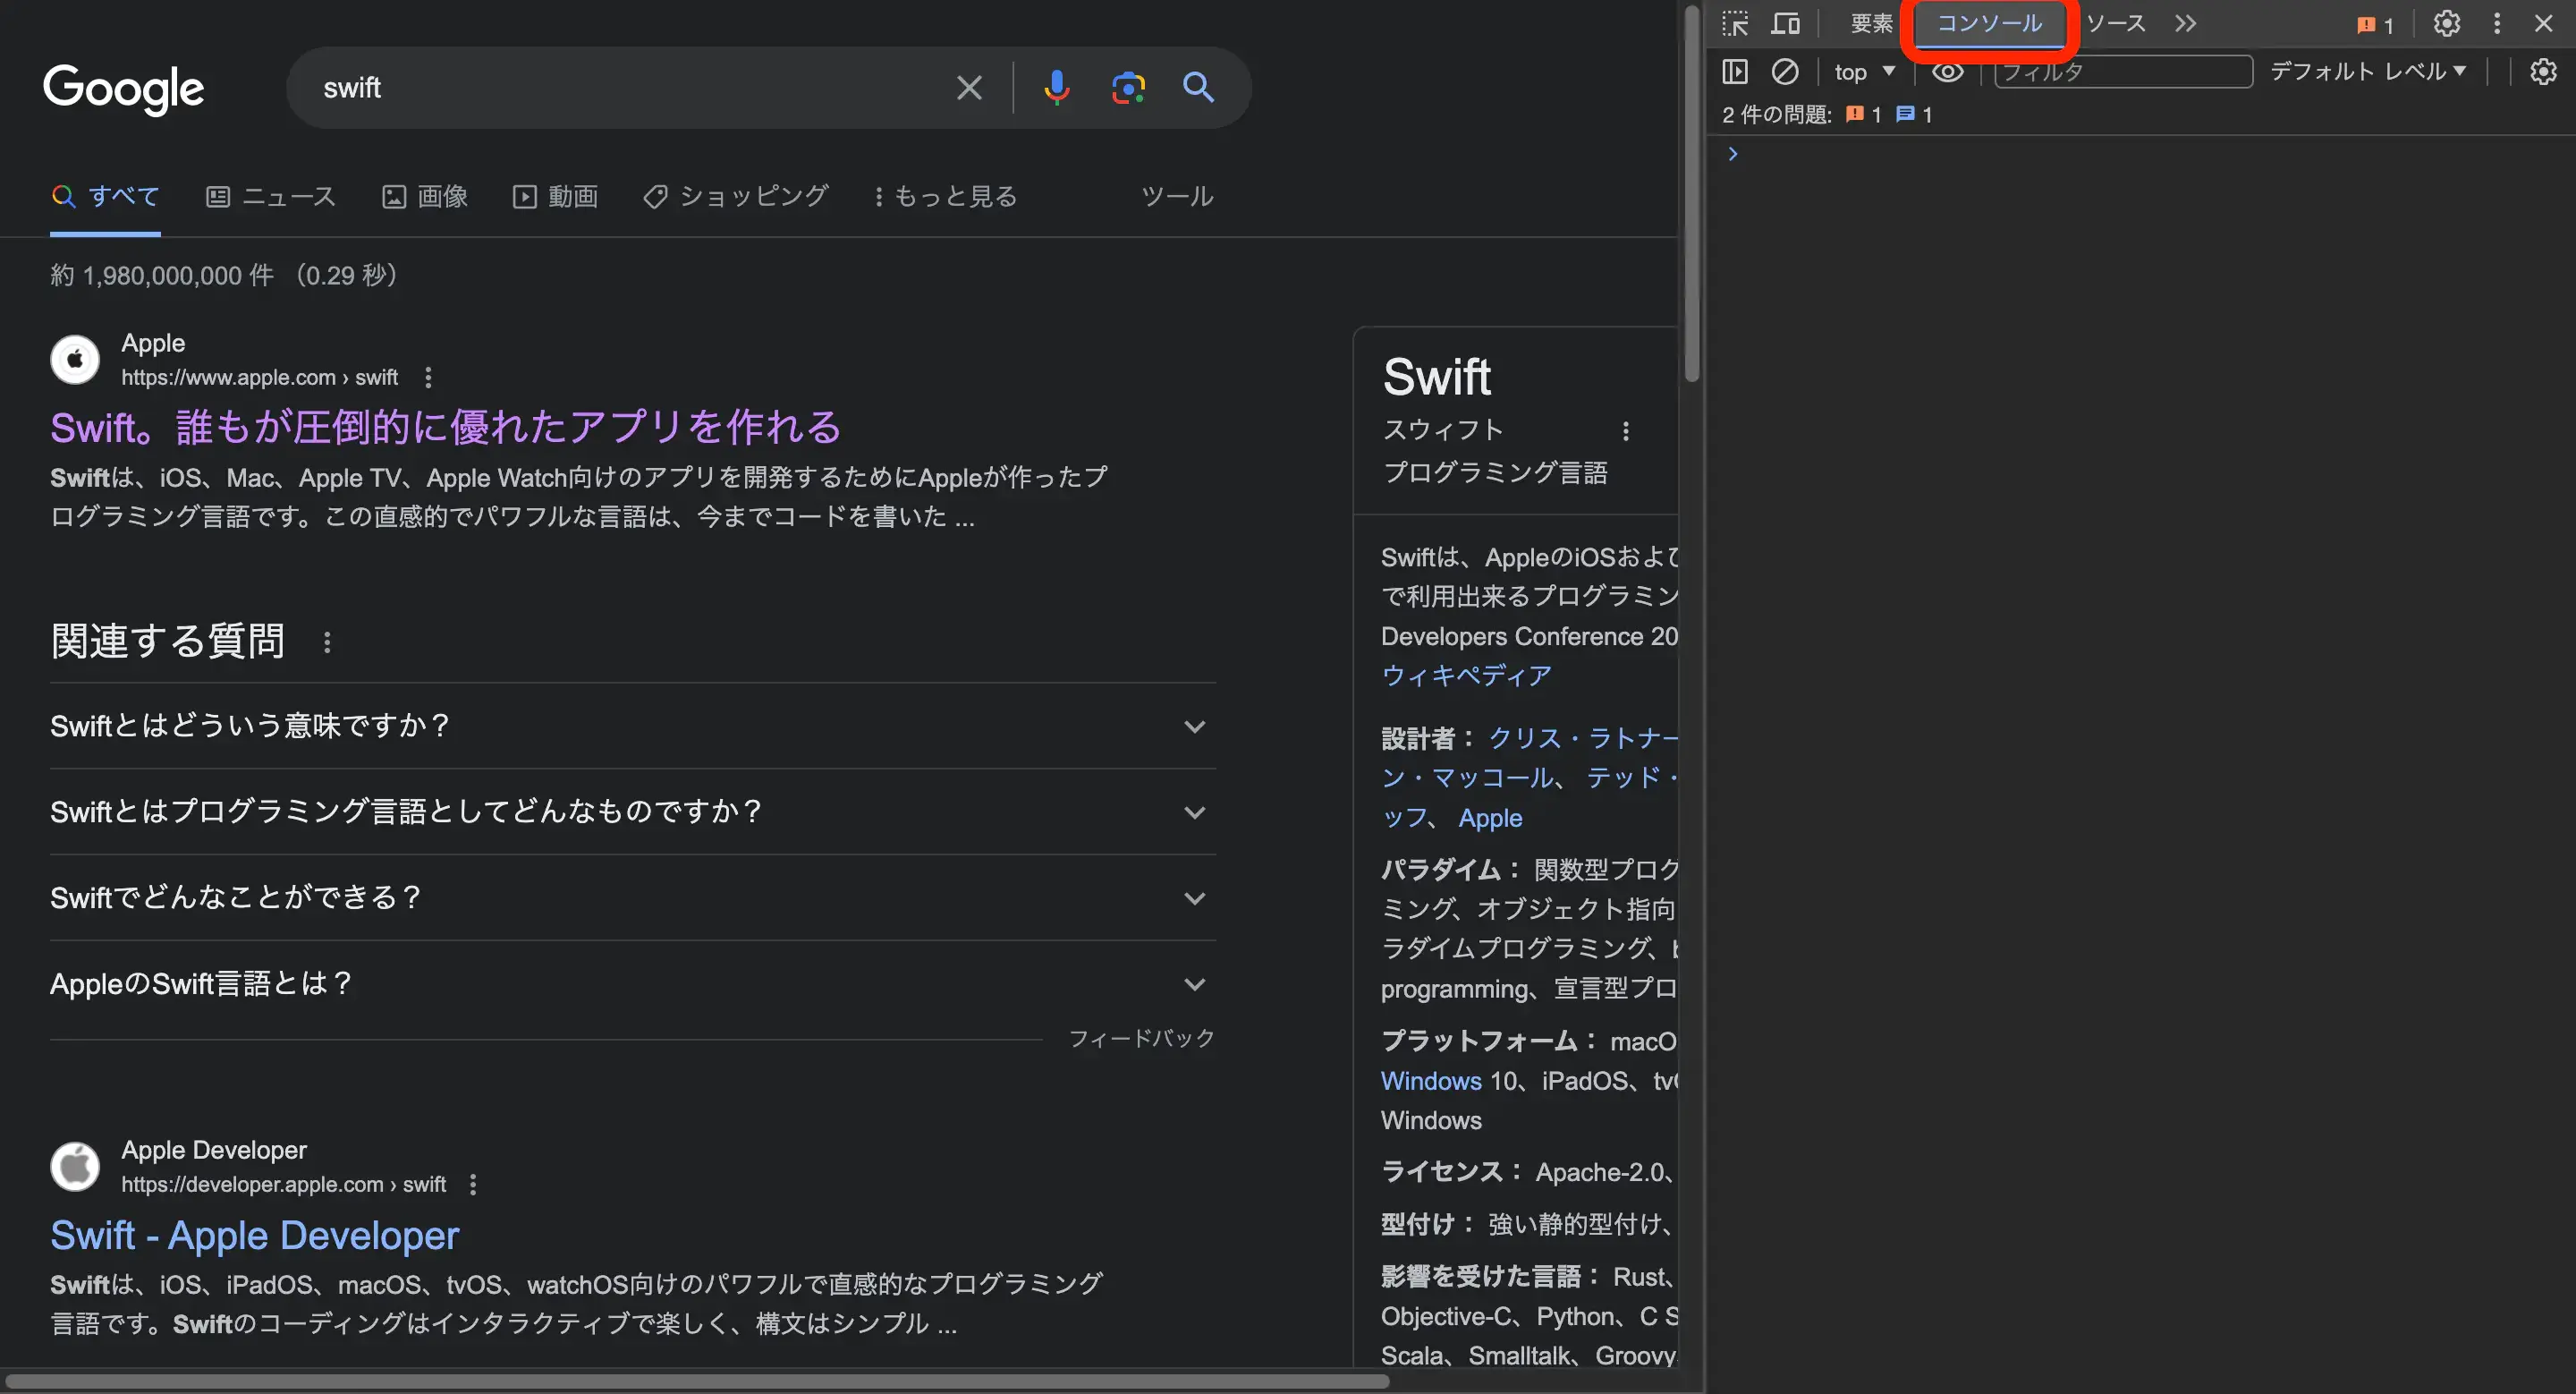
Task: Open the ツール search tools
Action: 1177,197
